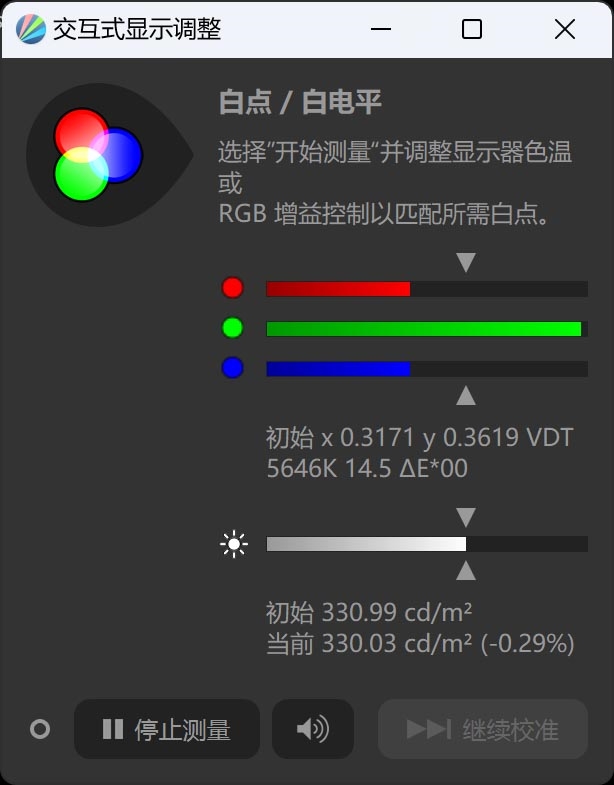Click the blue channel dot icon
The width and height of the screenshot is (614, 785).
coord(232,368)
